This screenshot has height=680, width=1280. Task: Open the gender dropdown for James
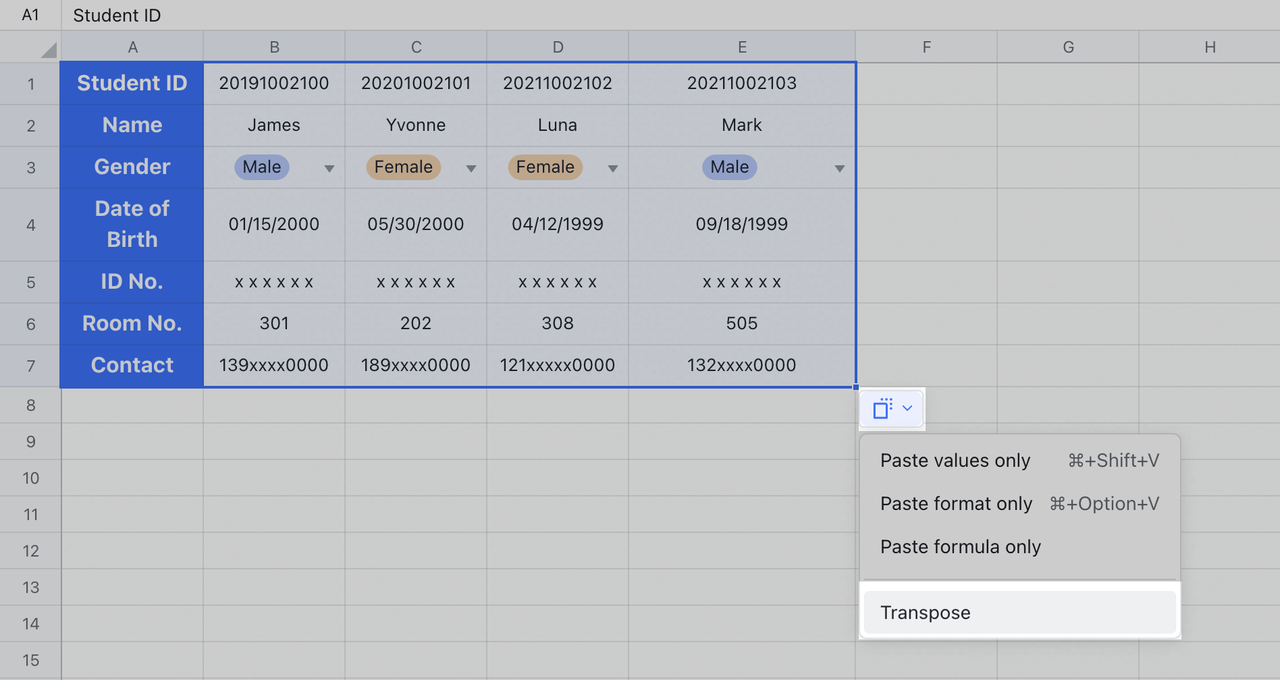(x=329, y=168)
